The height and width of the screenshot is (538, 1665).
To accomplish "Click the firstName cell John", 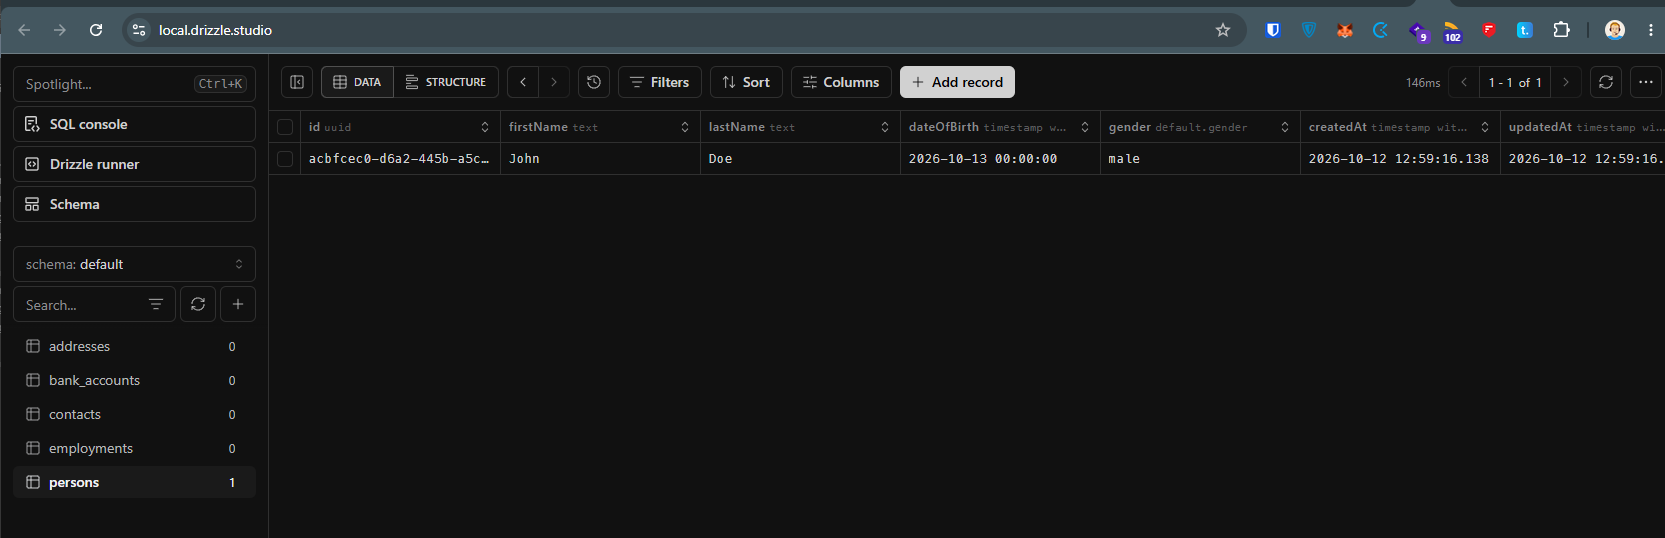I will pyautogui.click(x=600, y=159).
